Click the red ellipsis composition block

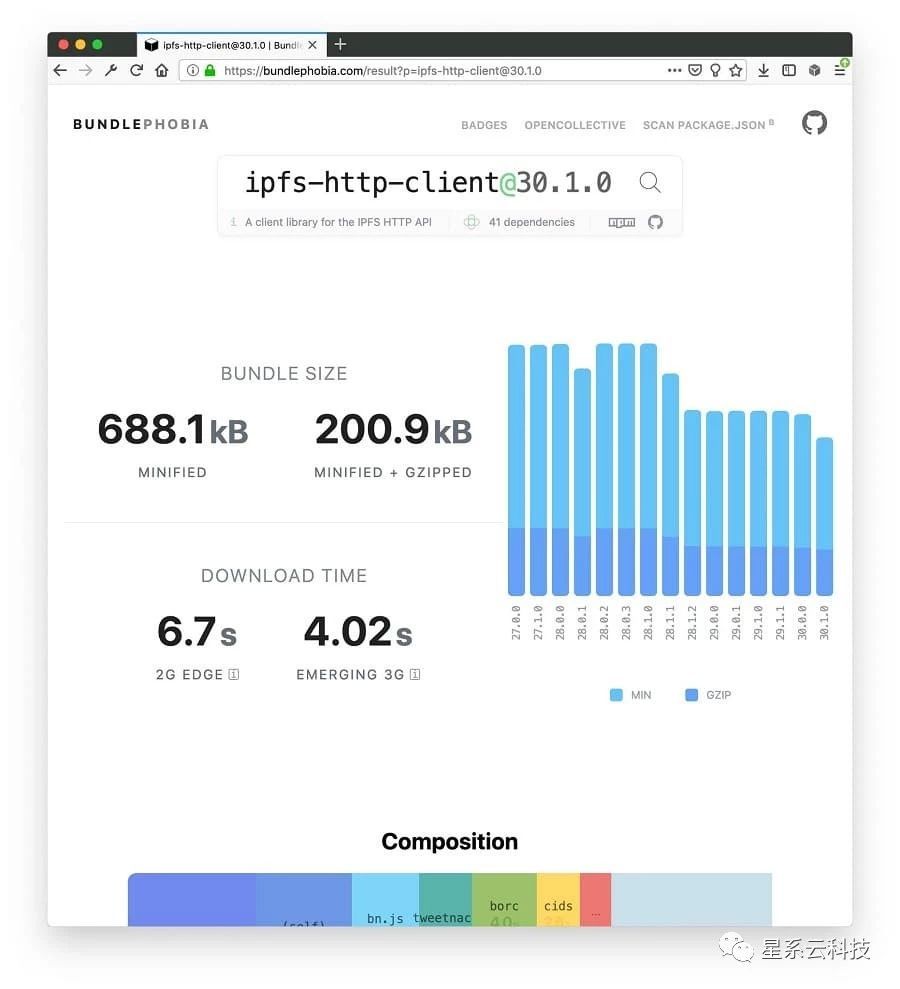(x=595, y=899)
